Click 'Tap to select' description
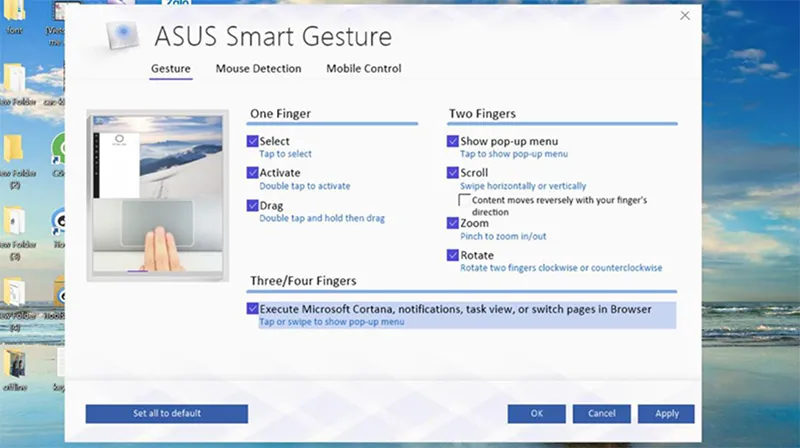 (x=285, y=154)
